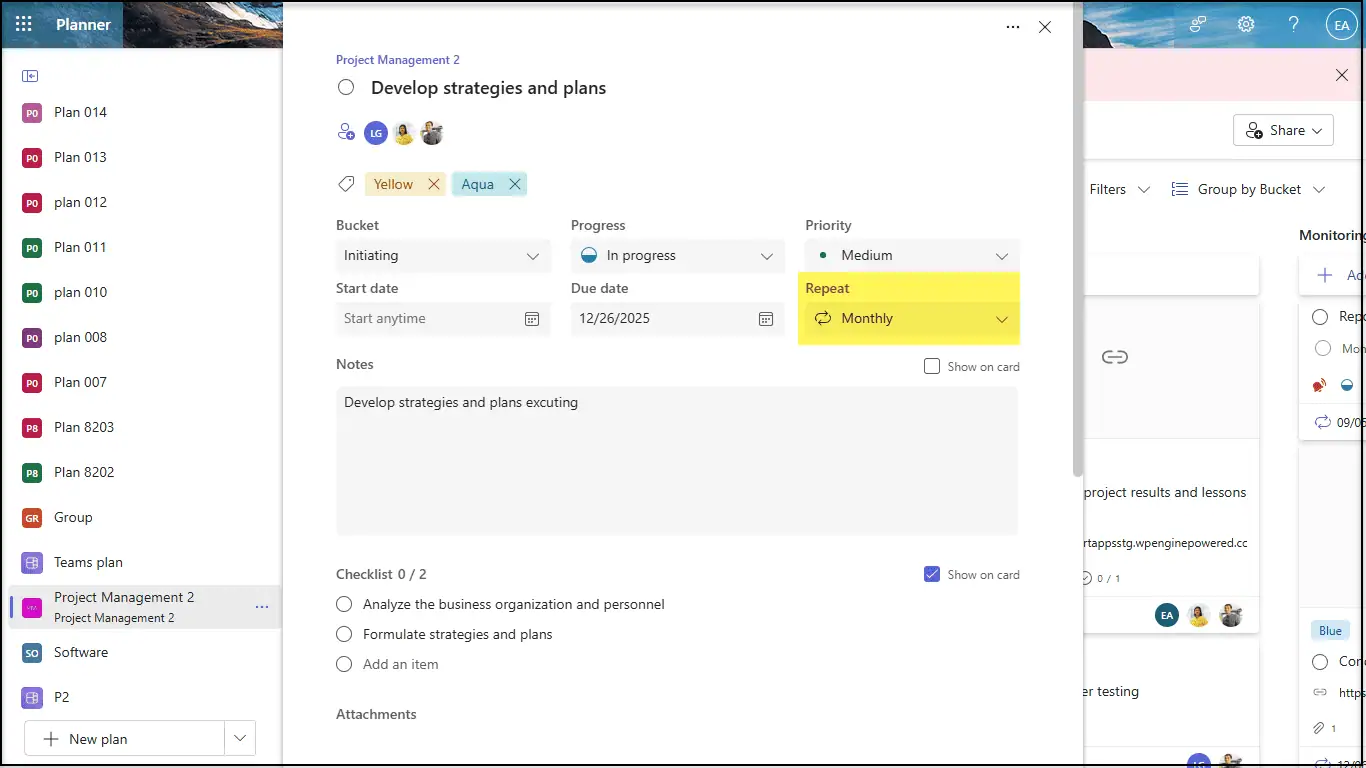1366x768 pixels.
Task: Click the Blue label on the task card
Action: click(1330, 631)
